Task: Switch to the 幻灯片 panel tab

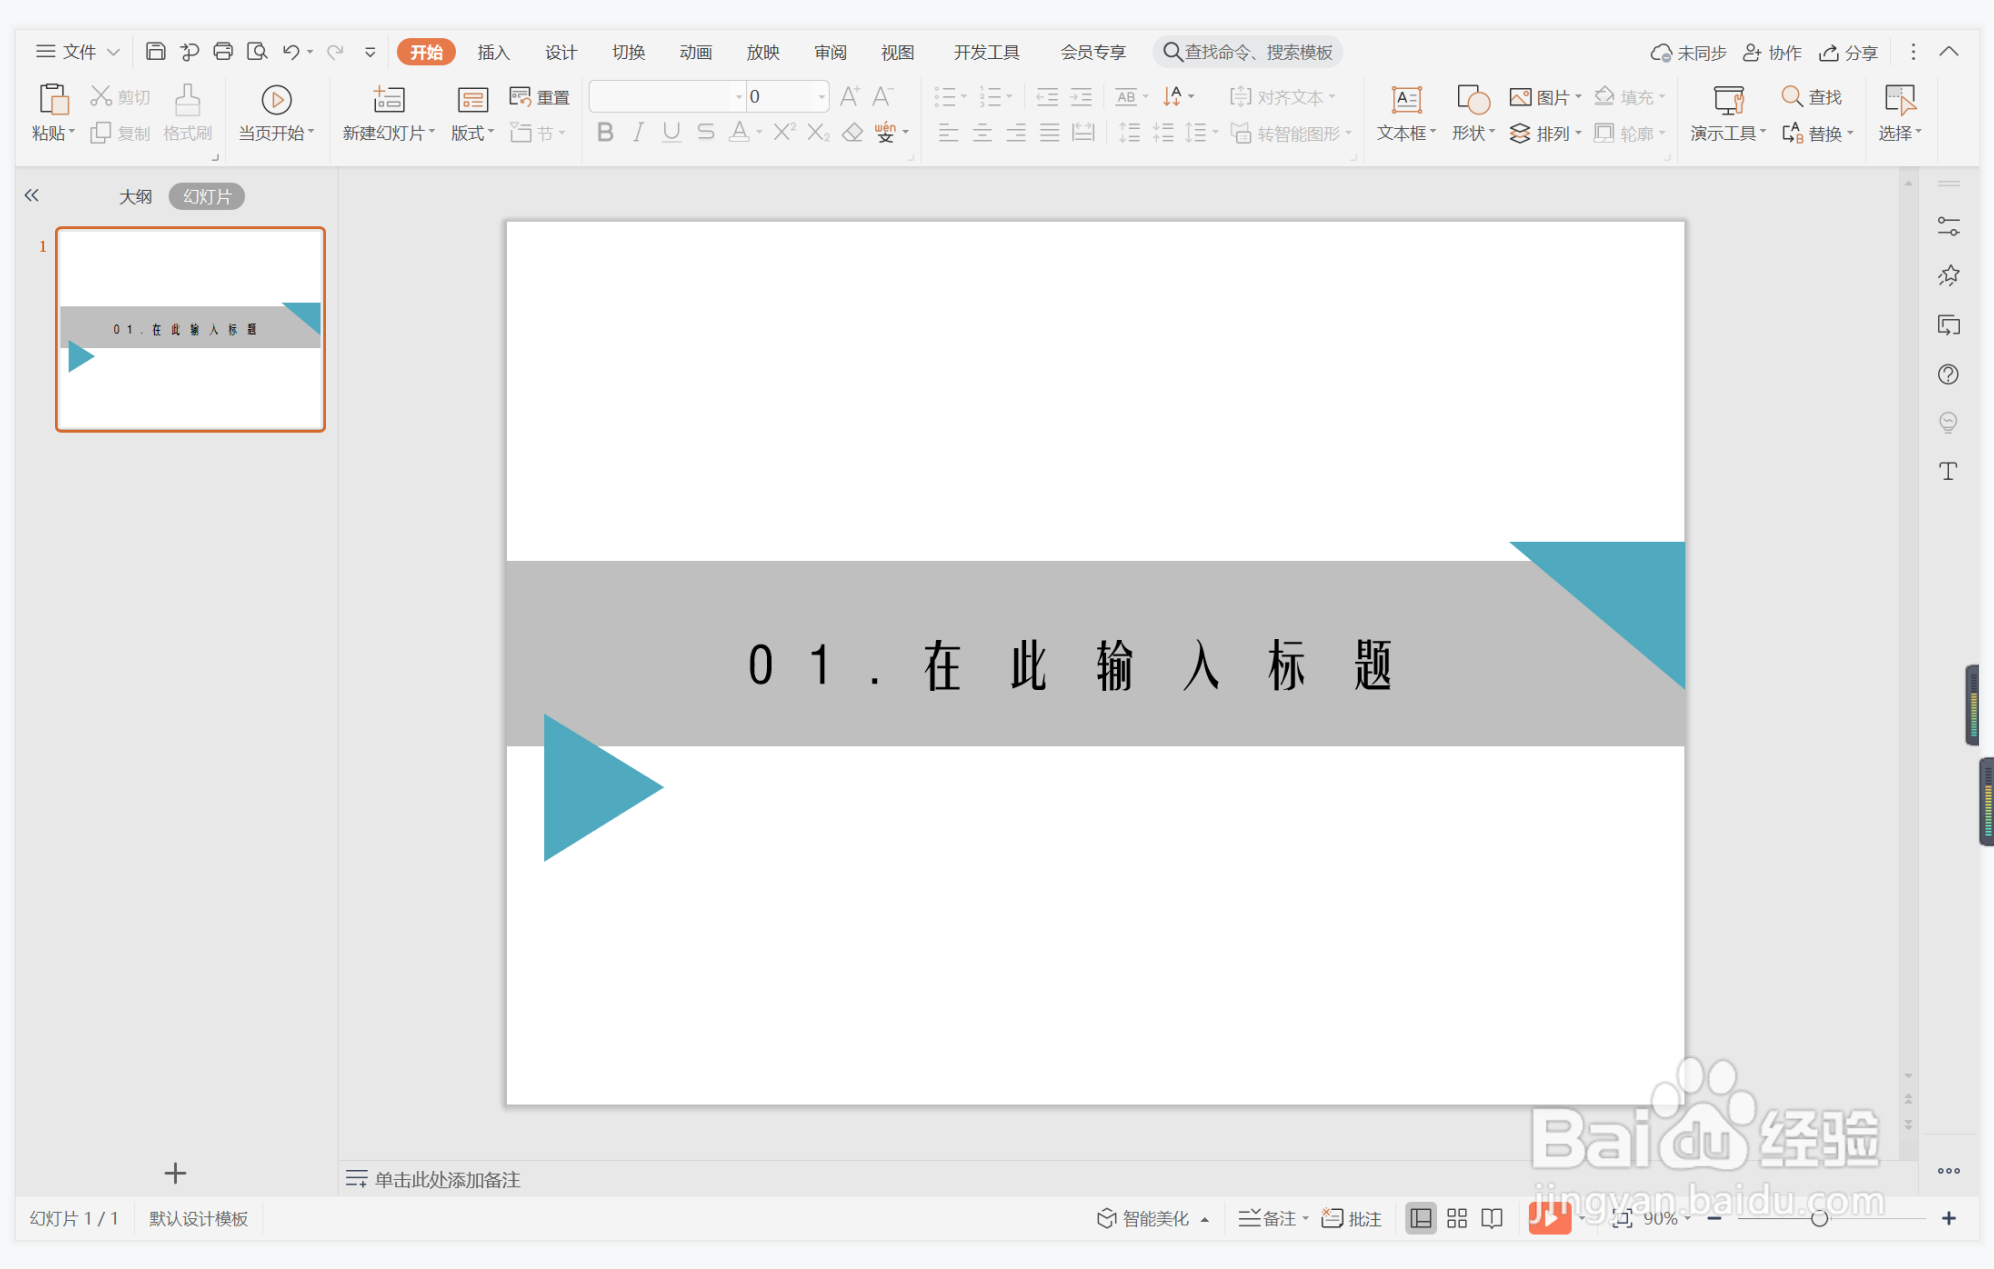Action: (206, 195)
